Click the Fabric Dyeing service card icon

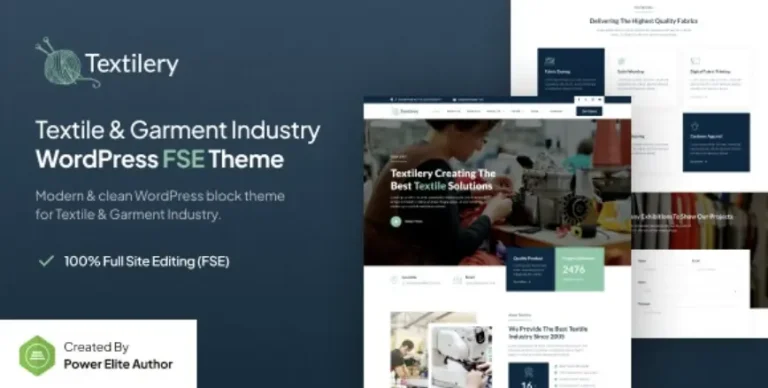coord(550,61)
